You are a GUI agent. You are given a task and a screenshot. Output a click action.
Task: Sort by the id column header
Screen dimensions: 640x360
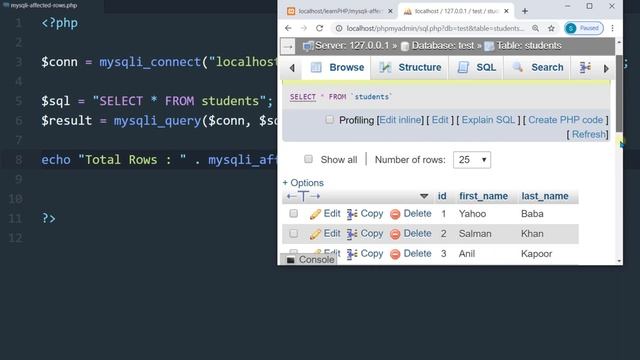[x=442, y=196]
